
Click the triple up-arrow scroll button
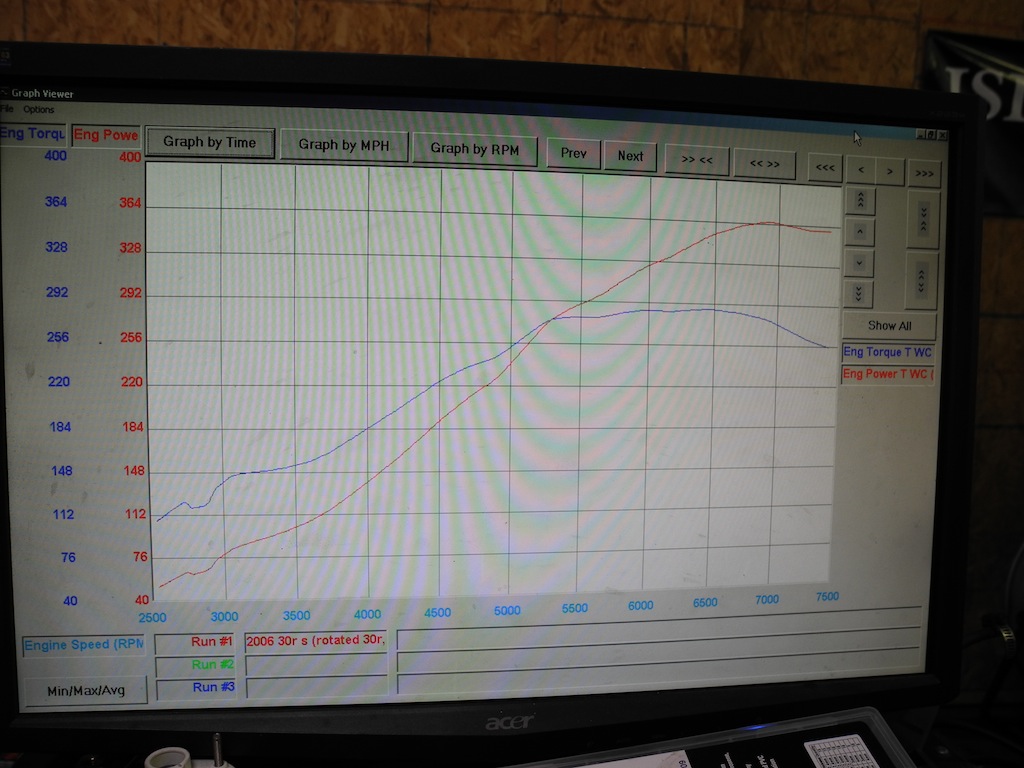859,201
